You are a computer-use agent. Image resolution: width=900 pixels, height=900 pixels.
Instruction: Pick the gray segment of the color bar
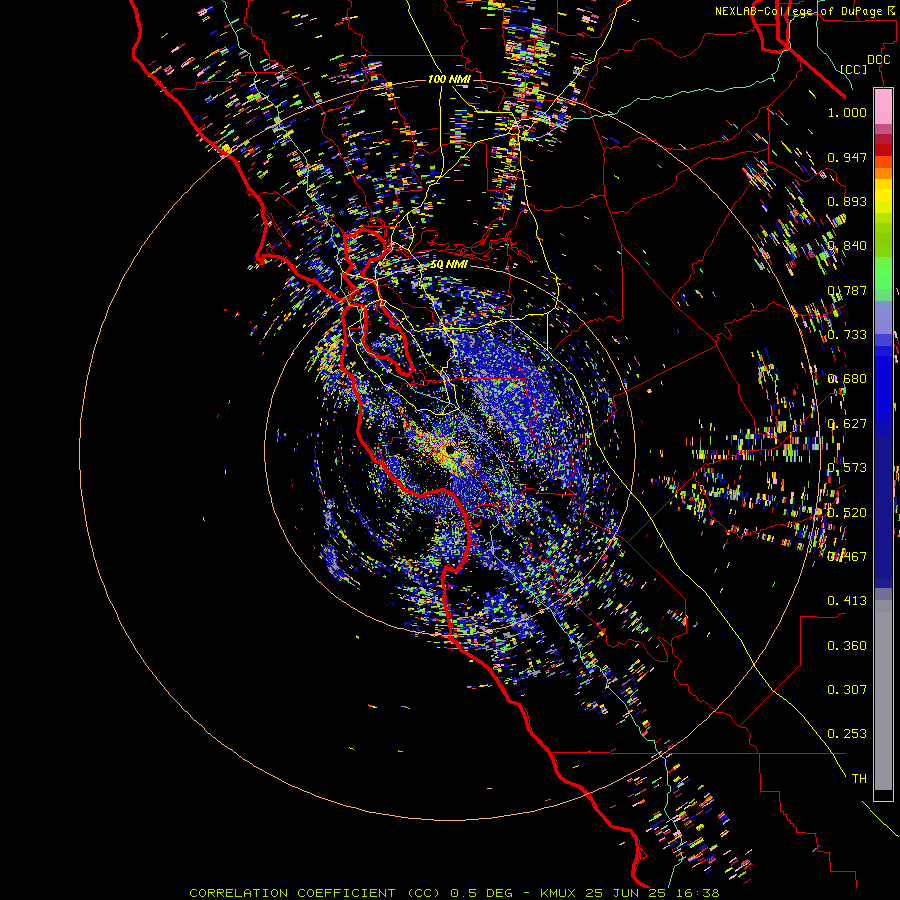pyautogui.click(x=883, y=695)
